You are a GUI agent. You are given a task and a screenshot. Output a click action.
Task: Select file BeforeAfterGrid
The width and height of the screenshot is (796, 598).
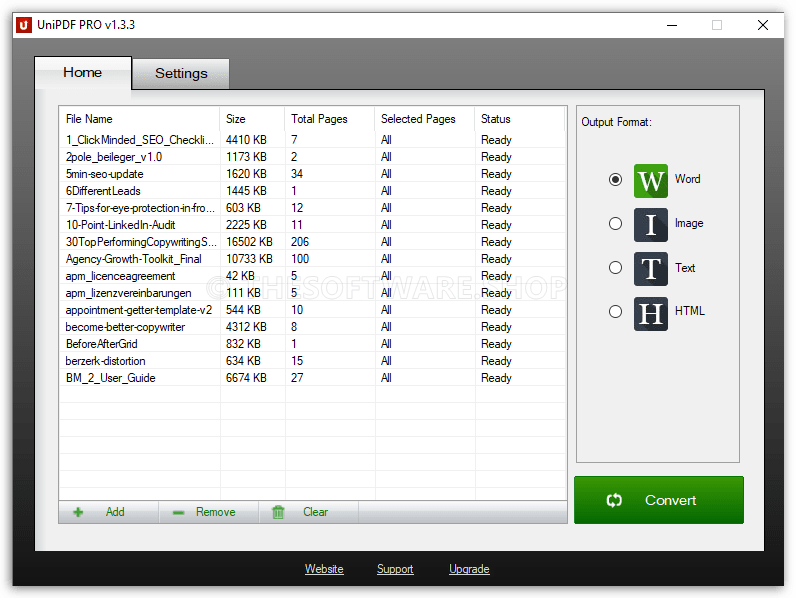pos(102,344)
